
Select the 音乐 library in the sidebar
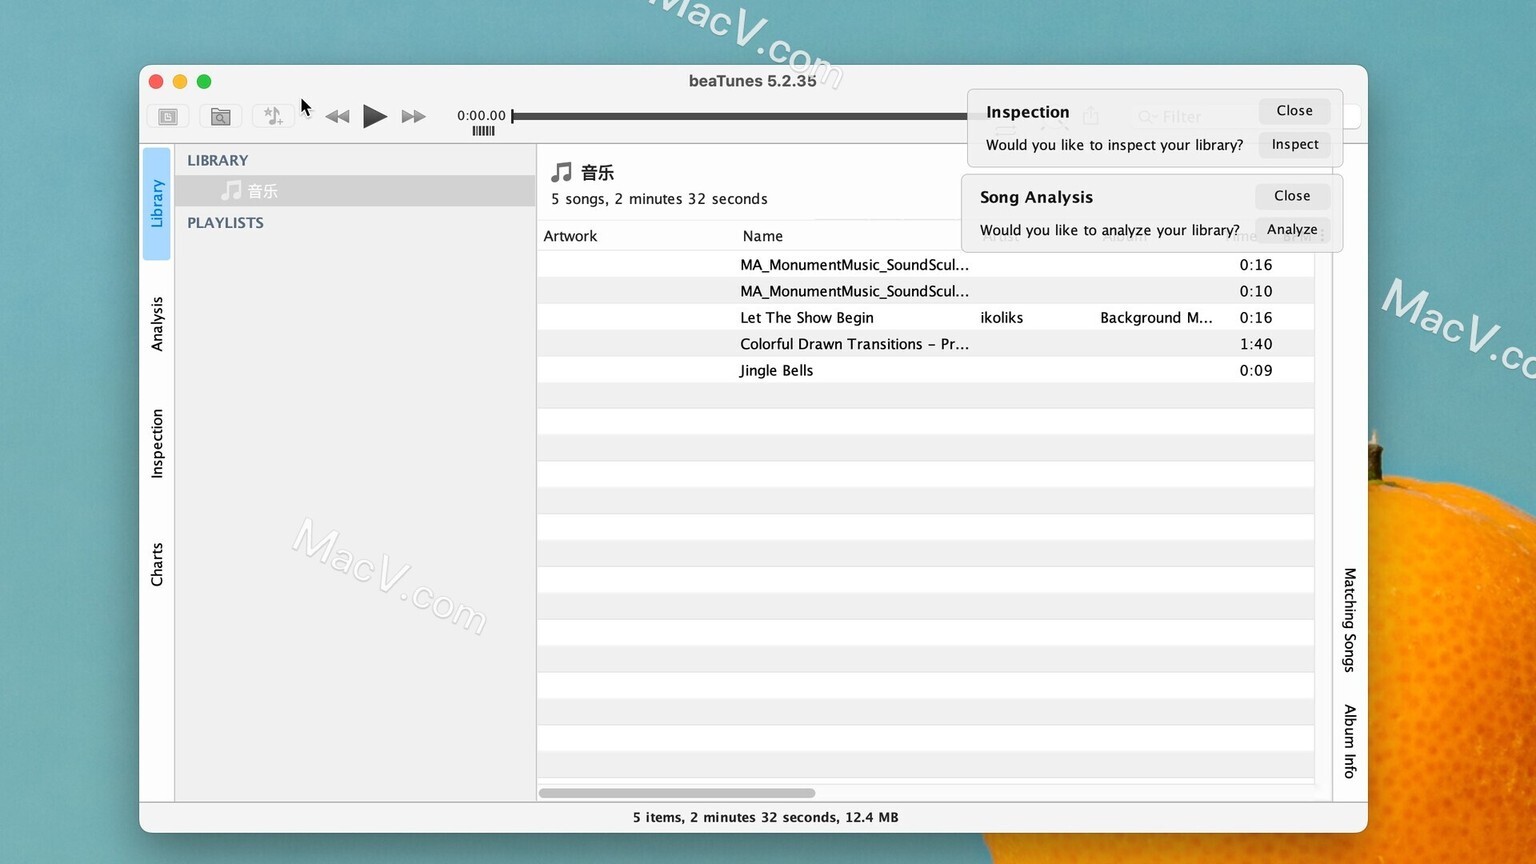click(355, 191)
